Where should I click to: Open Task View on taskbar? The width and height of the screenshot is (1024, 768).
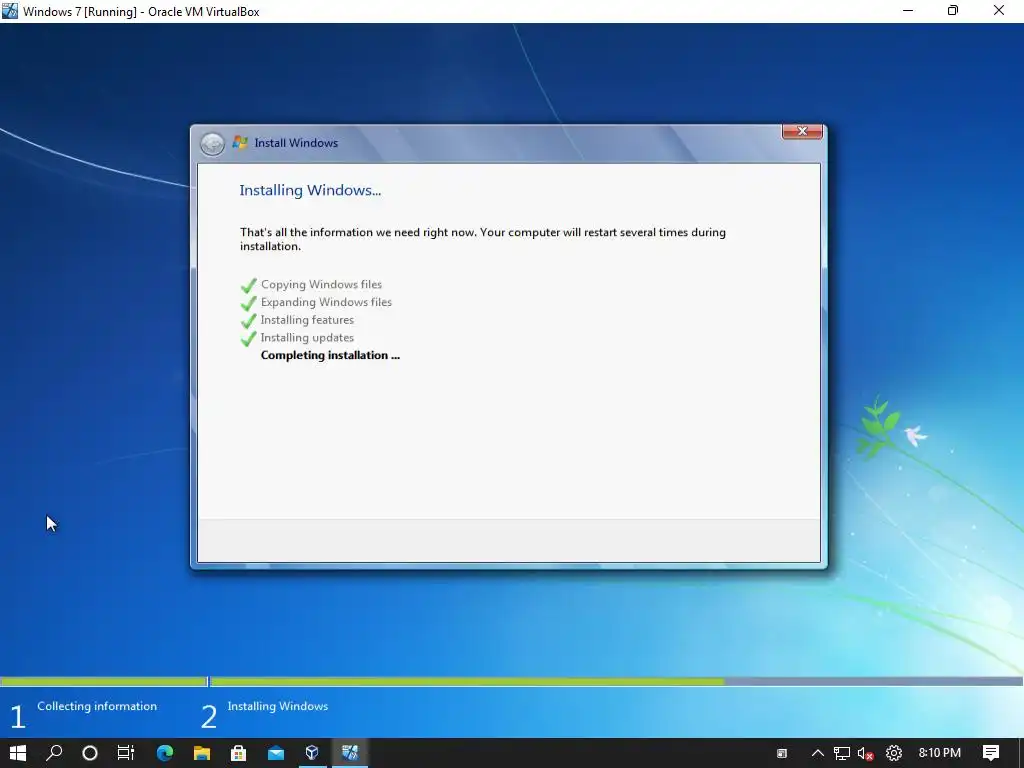126,753
